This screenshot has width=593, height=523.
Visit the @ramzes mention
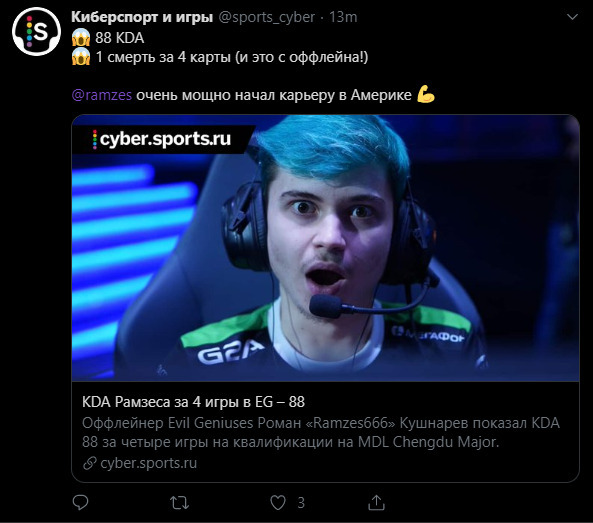(x=102, y=95)
